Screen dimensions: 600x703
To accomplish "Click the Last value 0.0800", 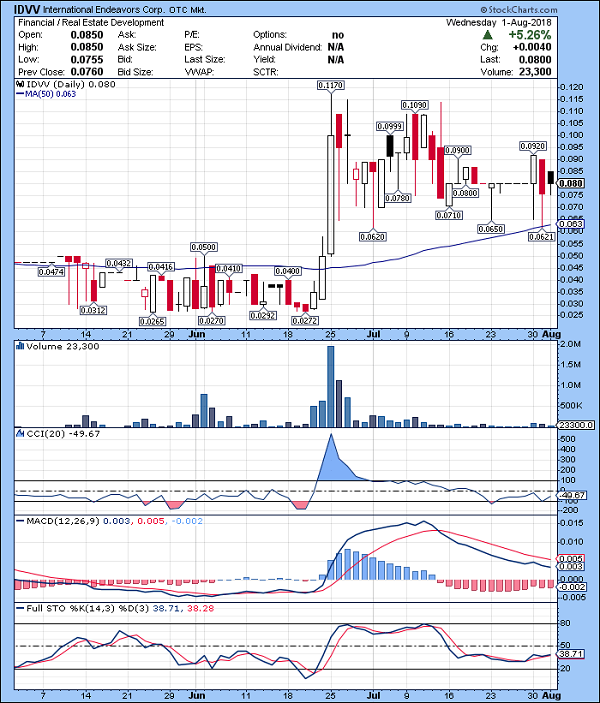I will [x=535, y=60].
